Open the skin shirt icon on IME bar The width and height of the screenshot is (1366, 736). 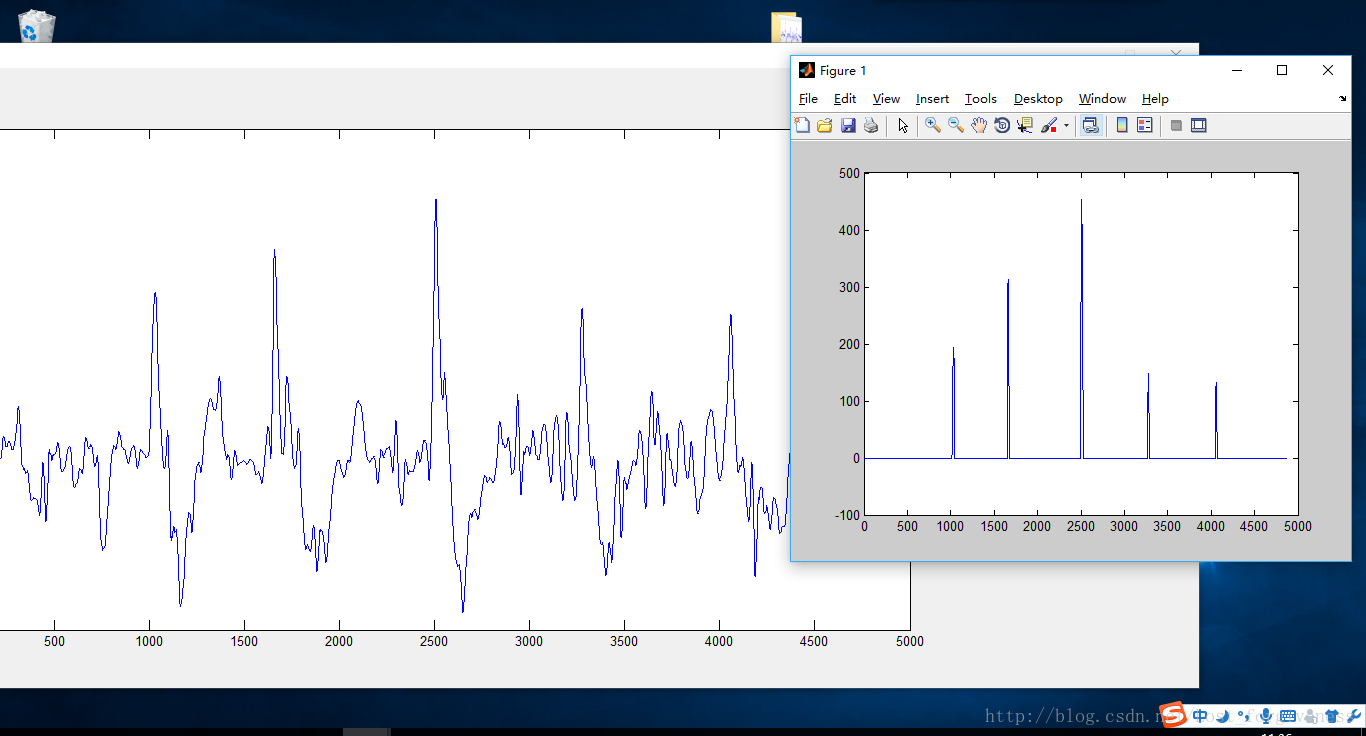click(1334, 716)
